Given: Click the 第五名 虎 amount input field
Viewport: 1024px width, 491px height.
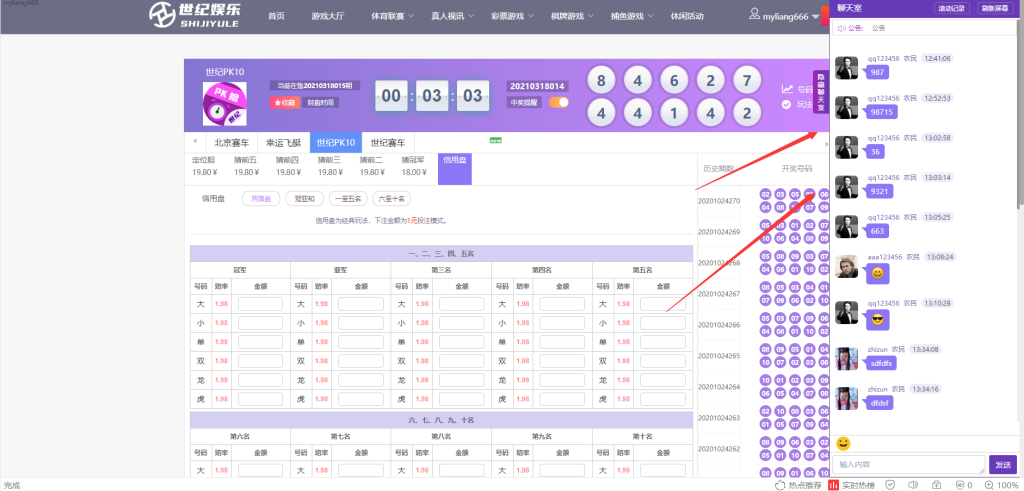Looking at the screenshot, I should point(663,399).
